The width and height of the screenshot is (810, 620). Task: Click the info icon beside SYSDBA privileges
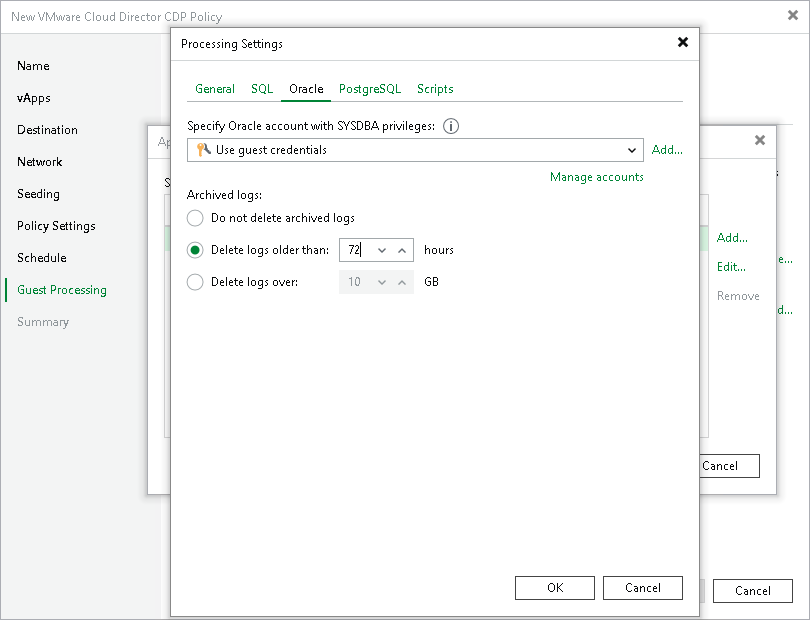450,126
